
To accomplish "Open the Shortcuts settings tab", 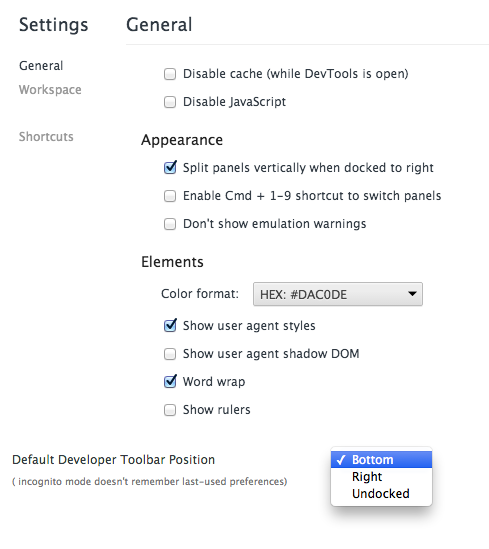I will pos(46,137).
